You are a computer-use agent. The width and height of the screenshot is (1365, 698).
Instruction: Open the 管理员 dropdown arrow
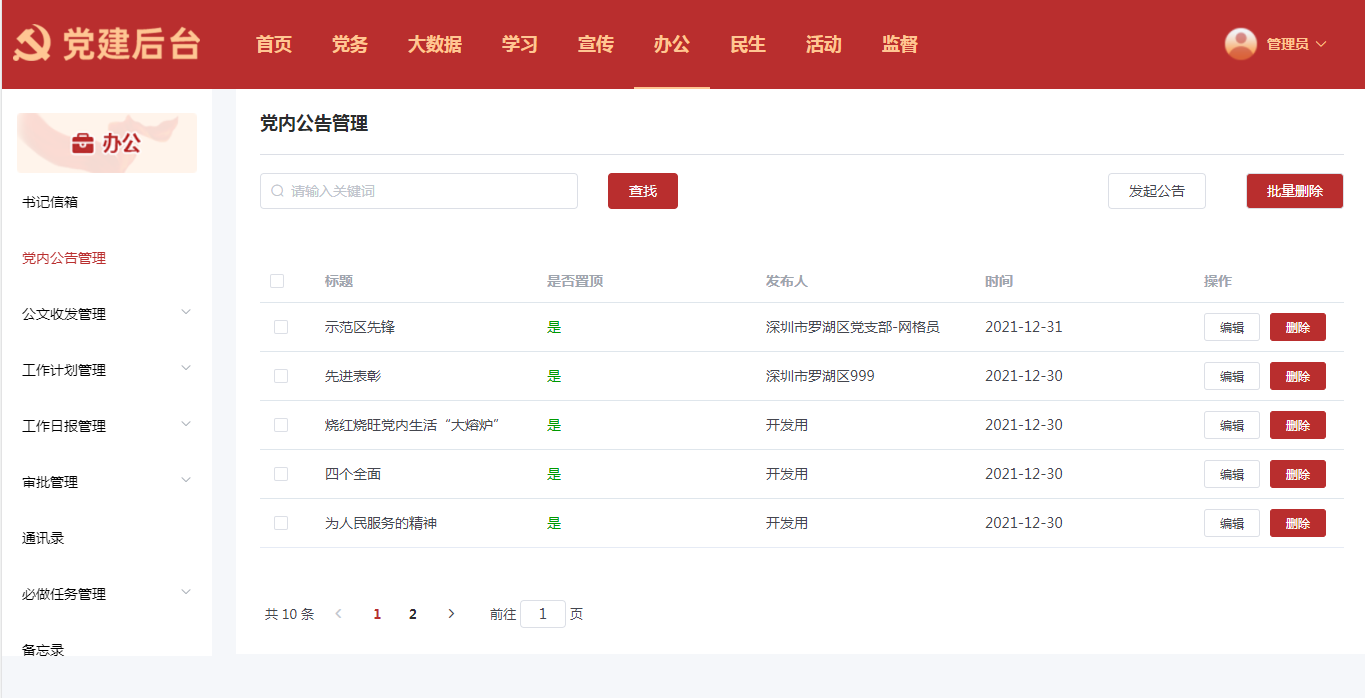coord(1321,44)
